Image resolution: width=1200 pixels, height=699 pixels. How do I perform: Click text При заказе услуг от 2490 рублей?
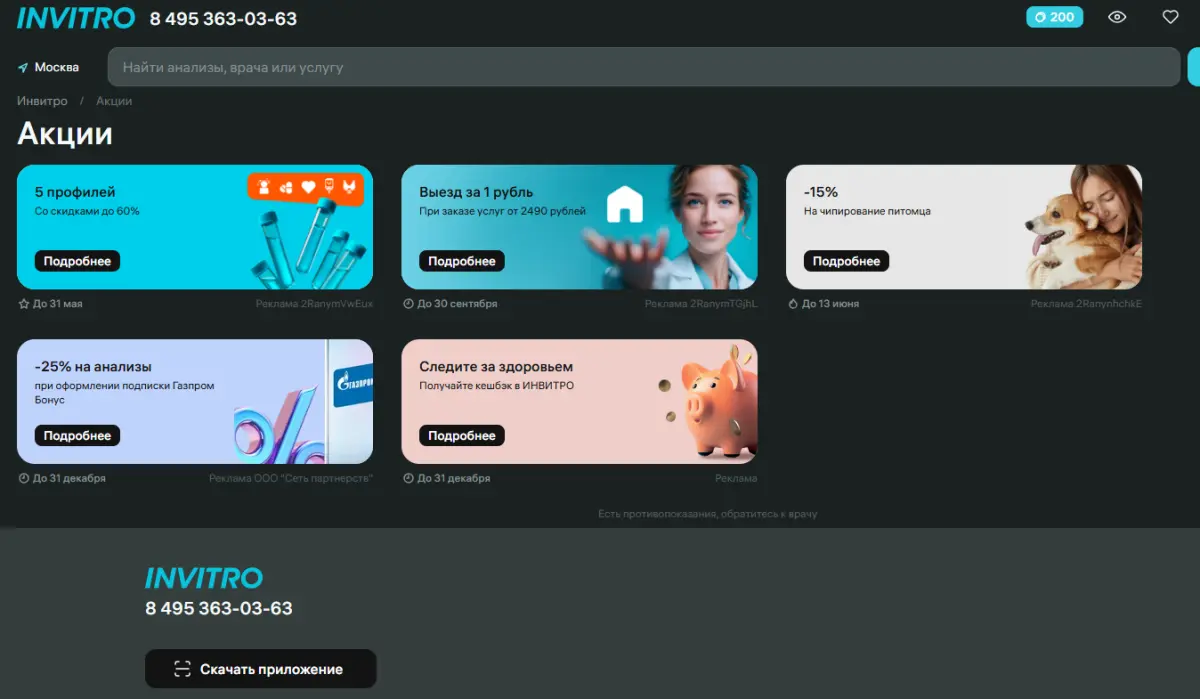pyautogui.click(x=503, y=211)
